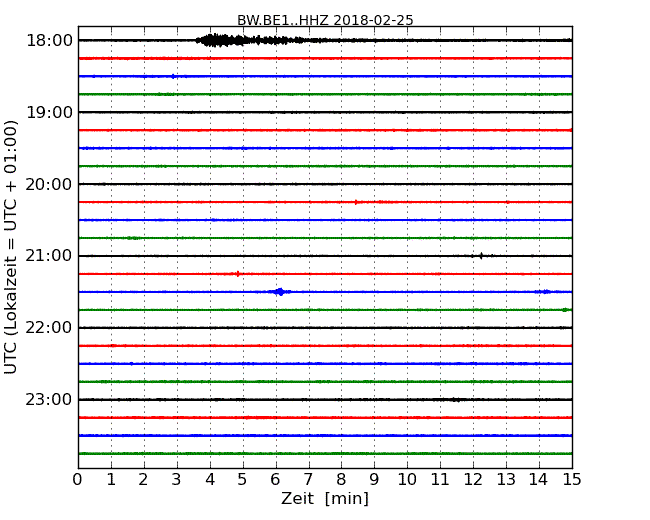Click the green bump near minute 1.5

tap(133, 238)
